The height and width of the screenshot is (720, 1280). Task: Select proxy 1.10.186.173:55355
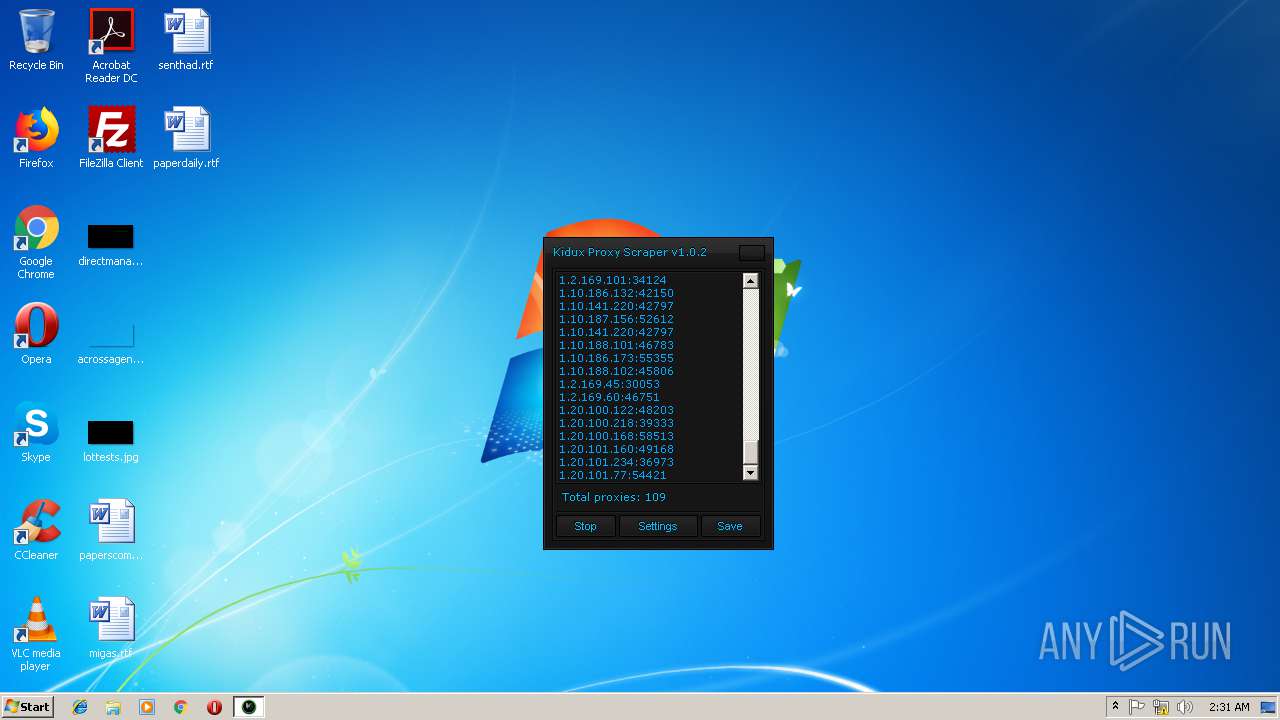[616, 358]
